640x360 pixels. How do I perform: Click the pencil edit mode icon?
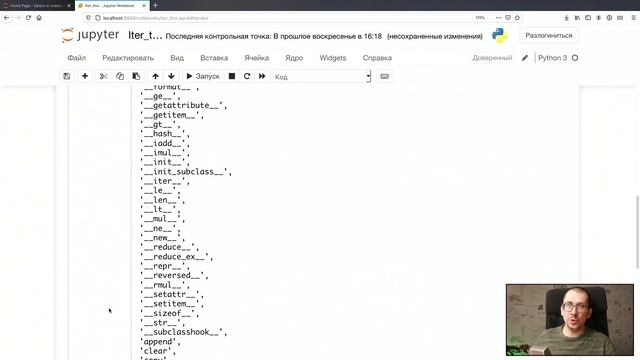coord(525,58)
